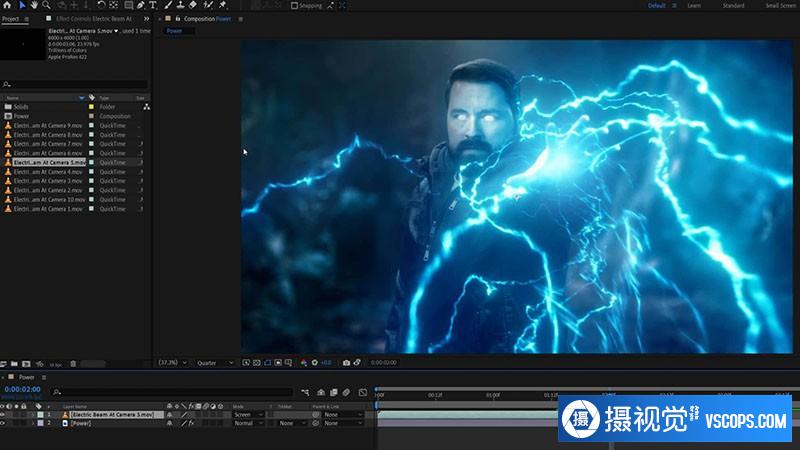Select the Hand tool
800x450 pixels.
click(x=34, y=5)
